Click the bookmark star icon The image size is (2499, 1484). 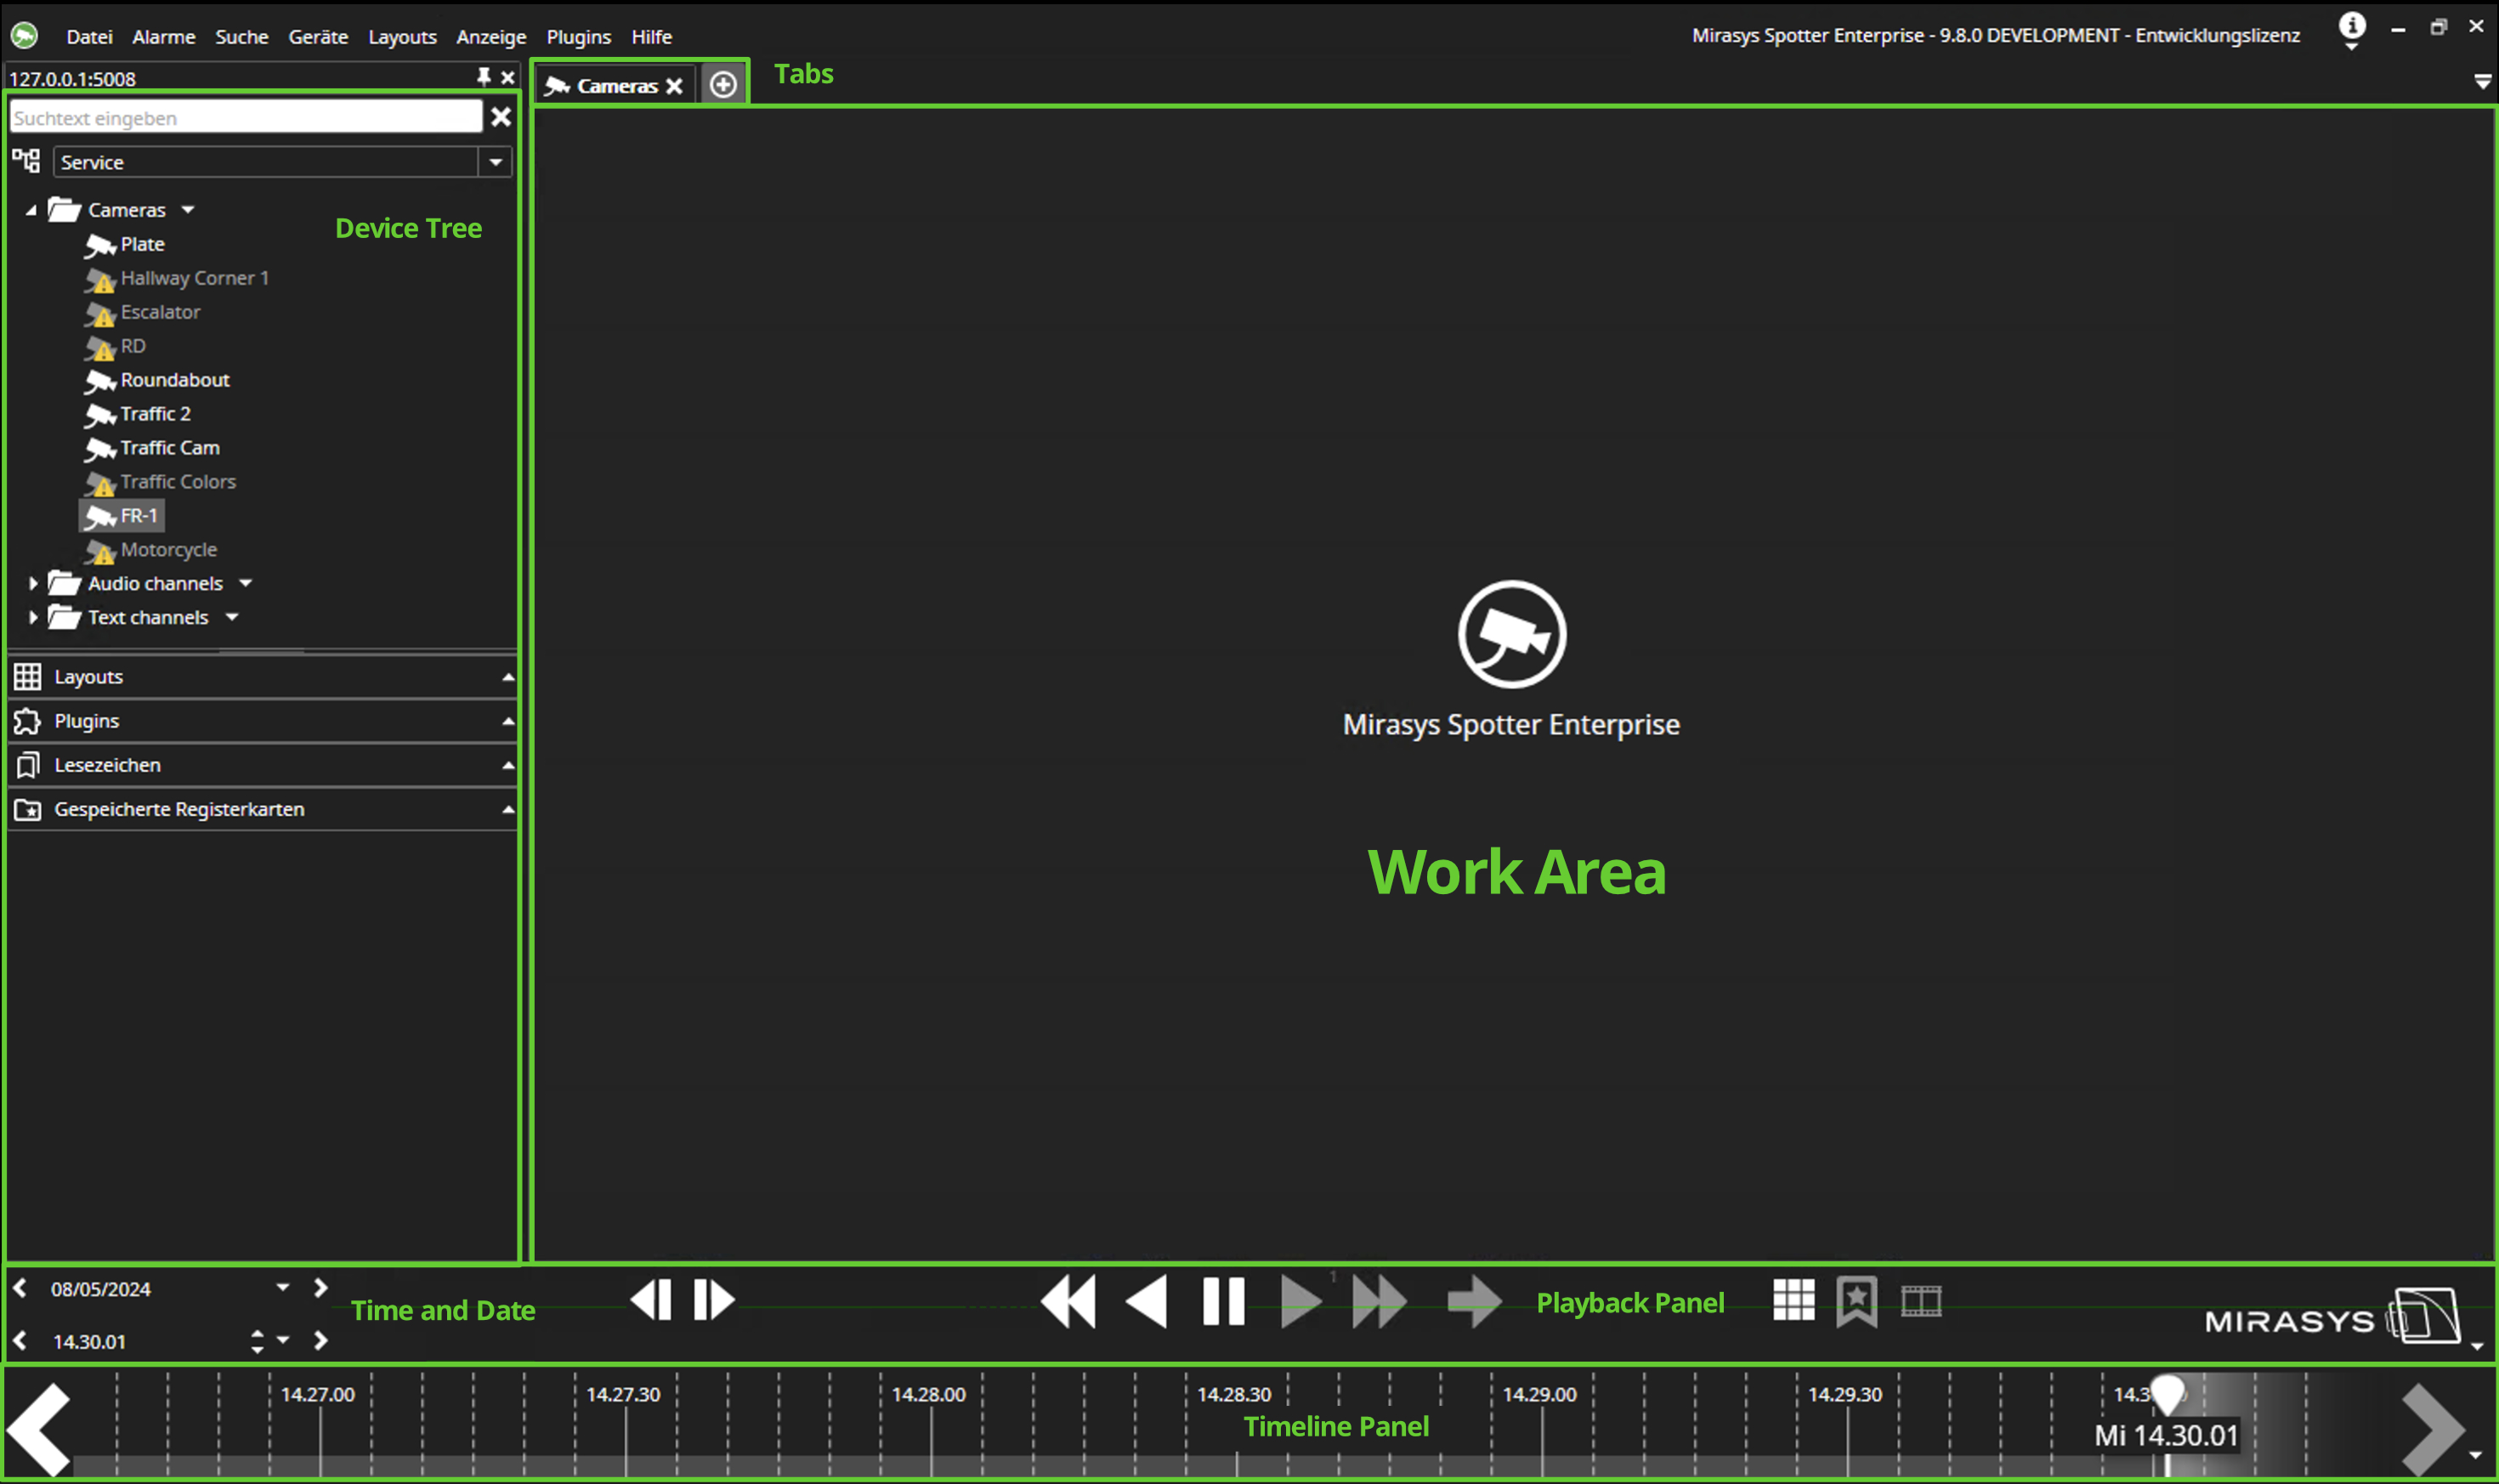coord(1856,1301)
